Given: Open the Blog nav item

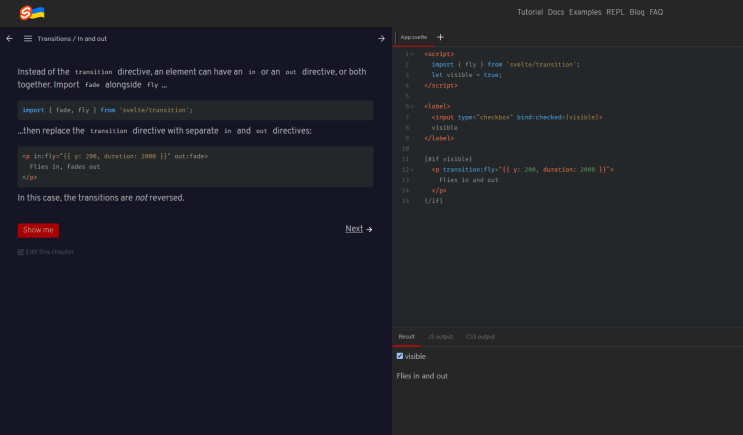Looking at the screenshot, I should click(x=637, y=12).
